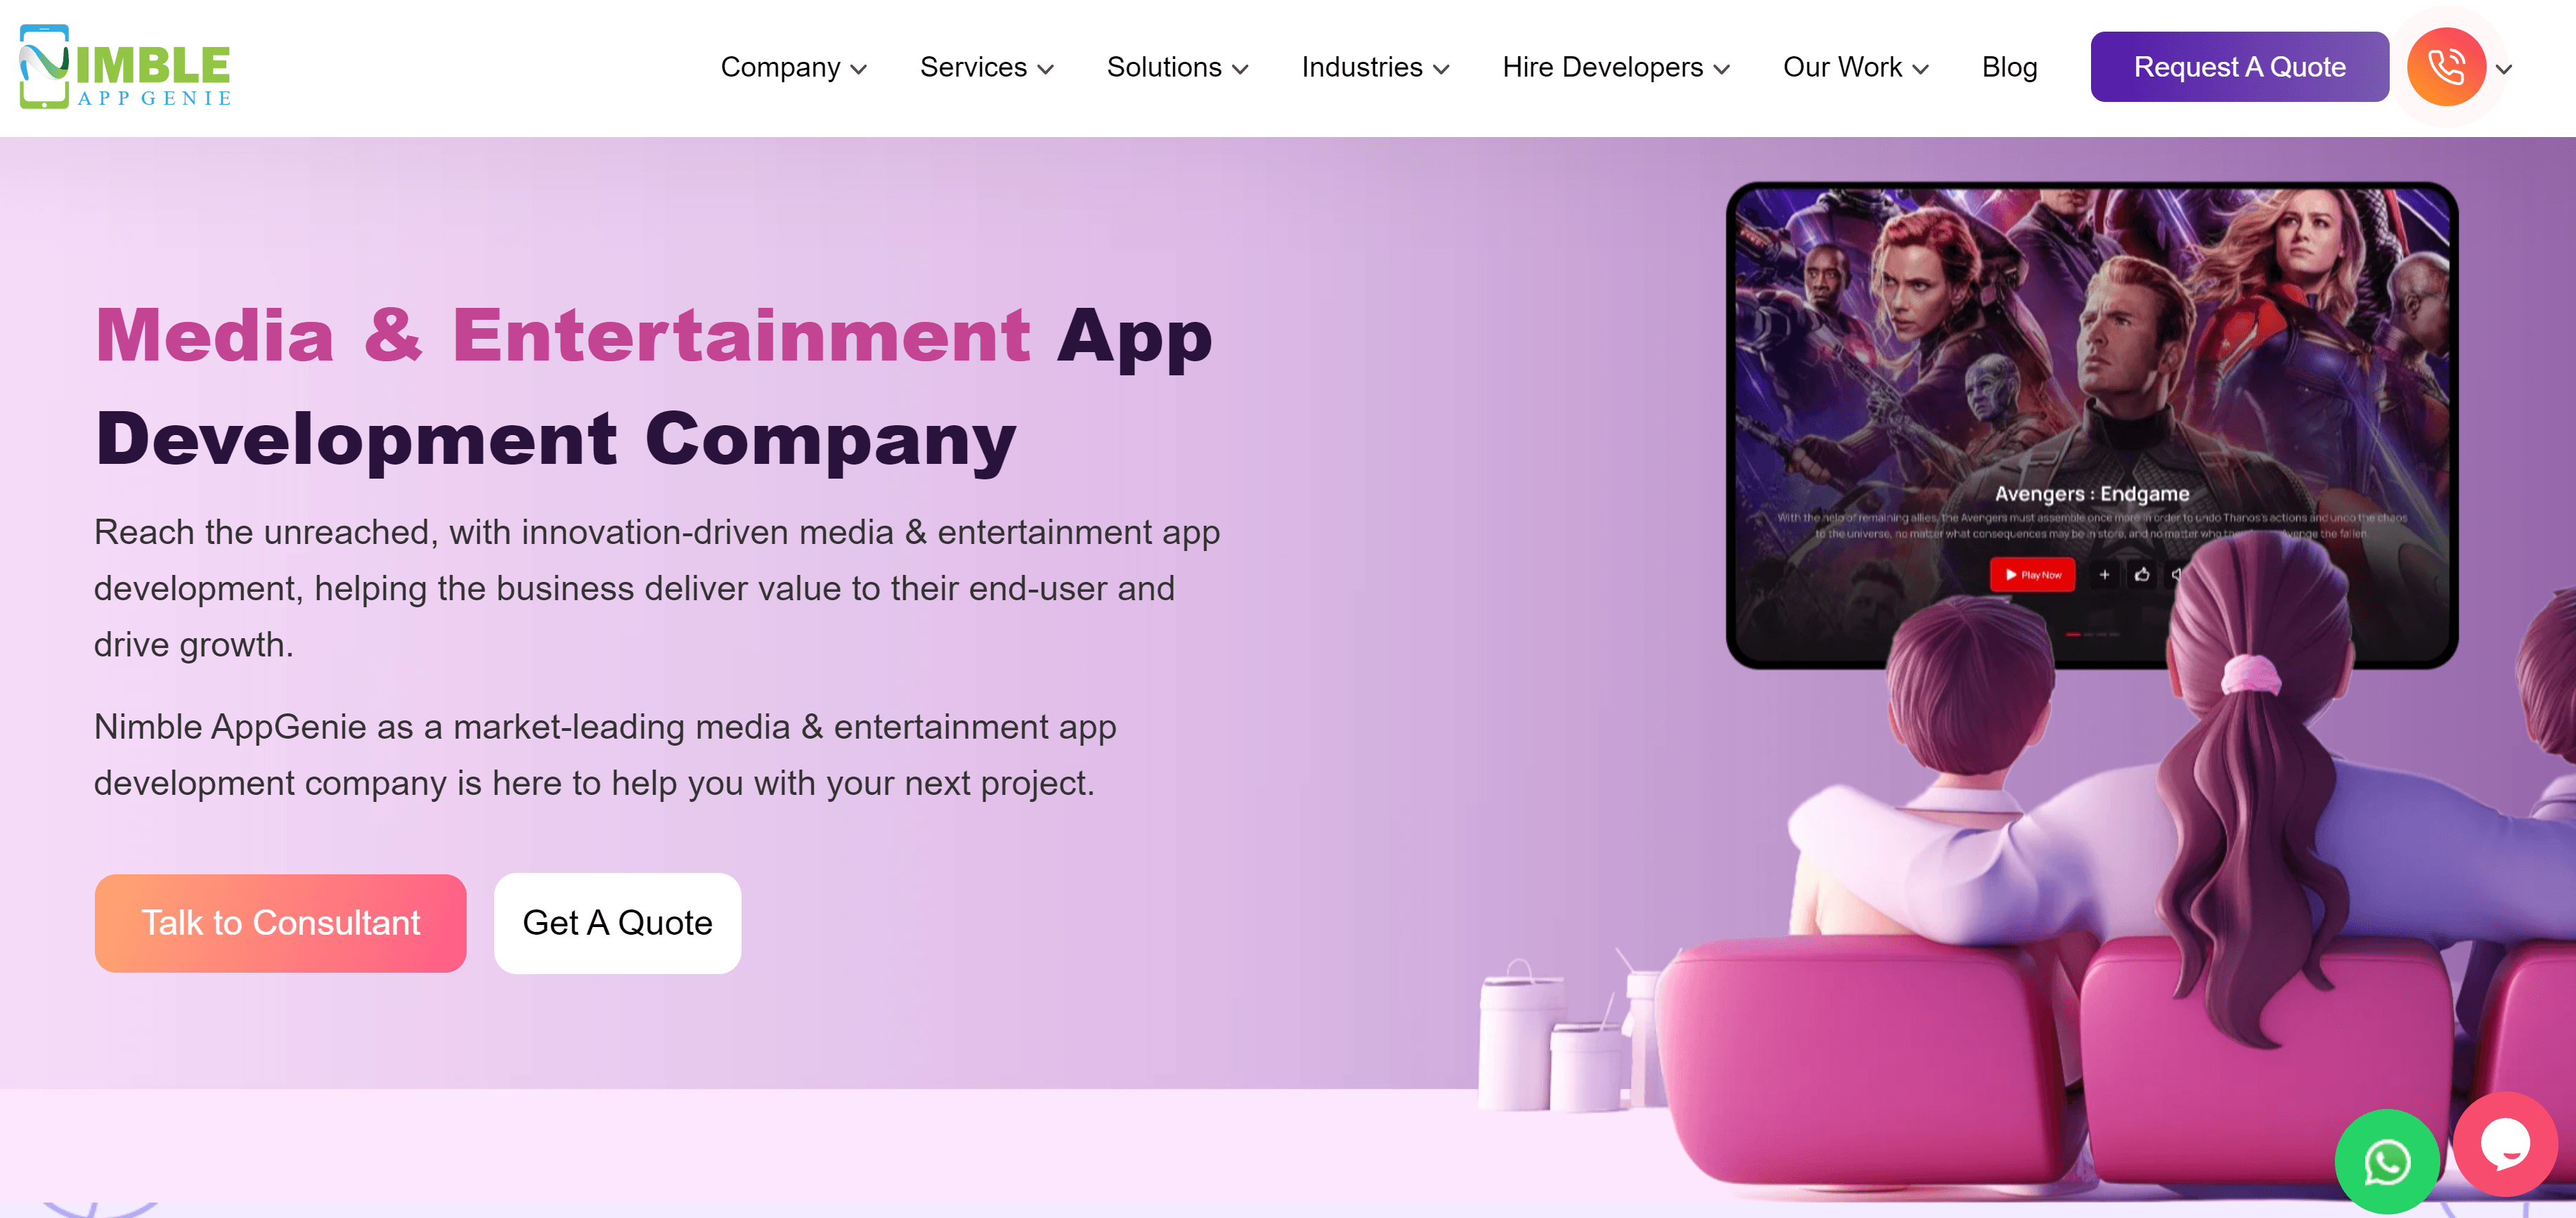Viewport: 2576px width, 1218px height.
Task: Expand the chevron beside the phone icon
Action: coord(2504,69)
